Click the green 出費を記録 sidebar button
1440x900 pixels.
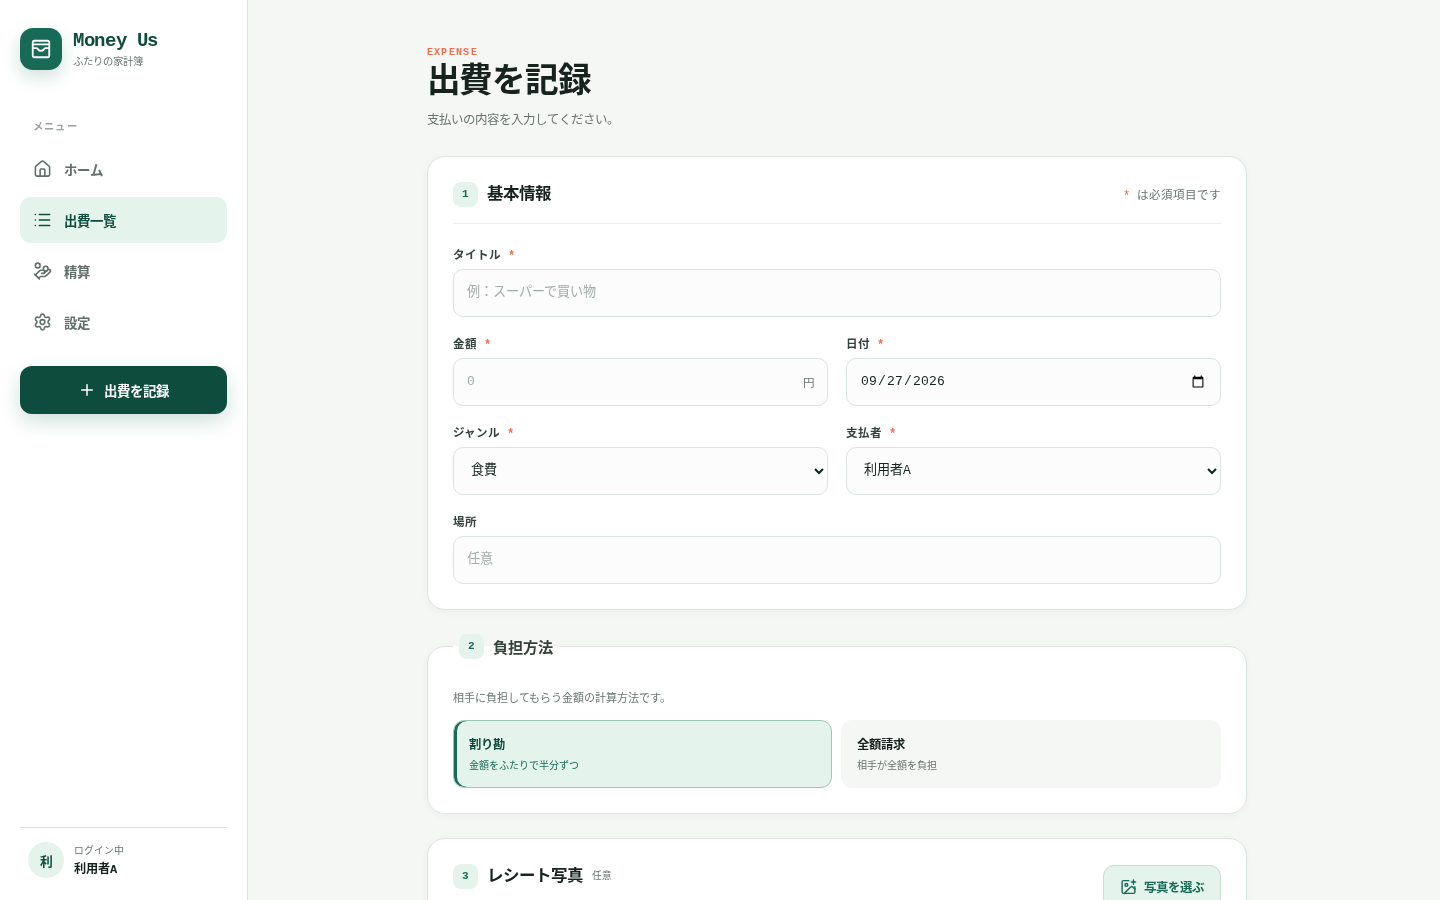point(123,390)
